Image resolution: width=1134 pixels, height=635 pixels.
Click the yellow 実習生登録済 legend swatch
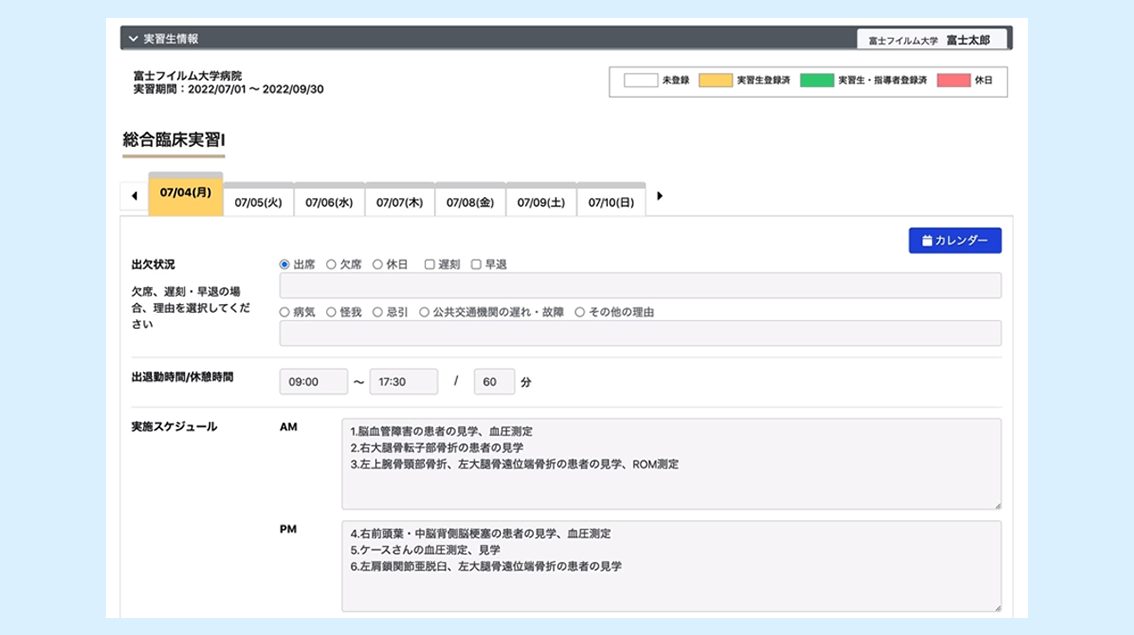tap(715, 81)
